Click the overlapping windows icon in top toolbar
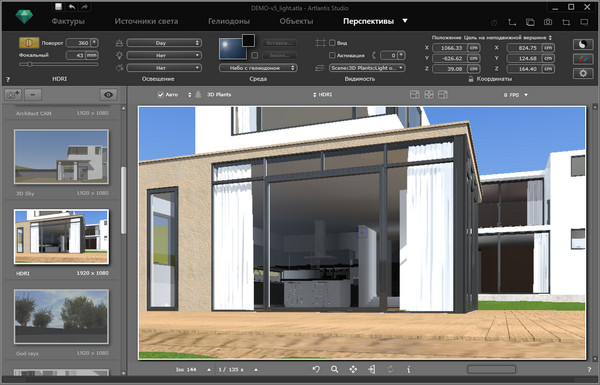The height and width of the screenshot is (385, 600). pos(530,22)
